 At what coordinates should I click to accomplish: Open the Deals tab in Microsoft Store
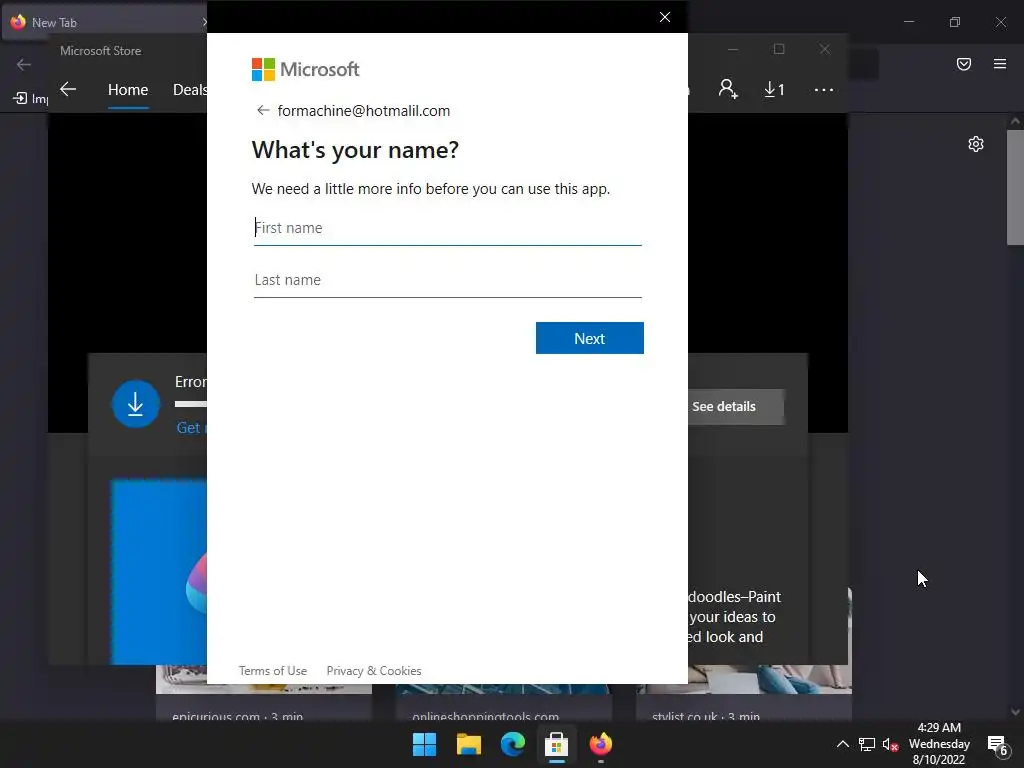tap(189, 89)
